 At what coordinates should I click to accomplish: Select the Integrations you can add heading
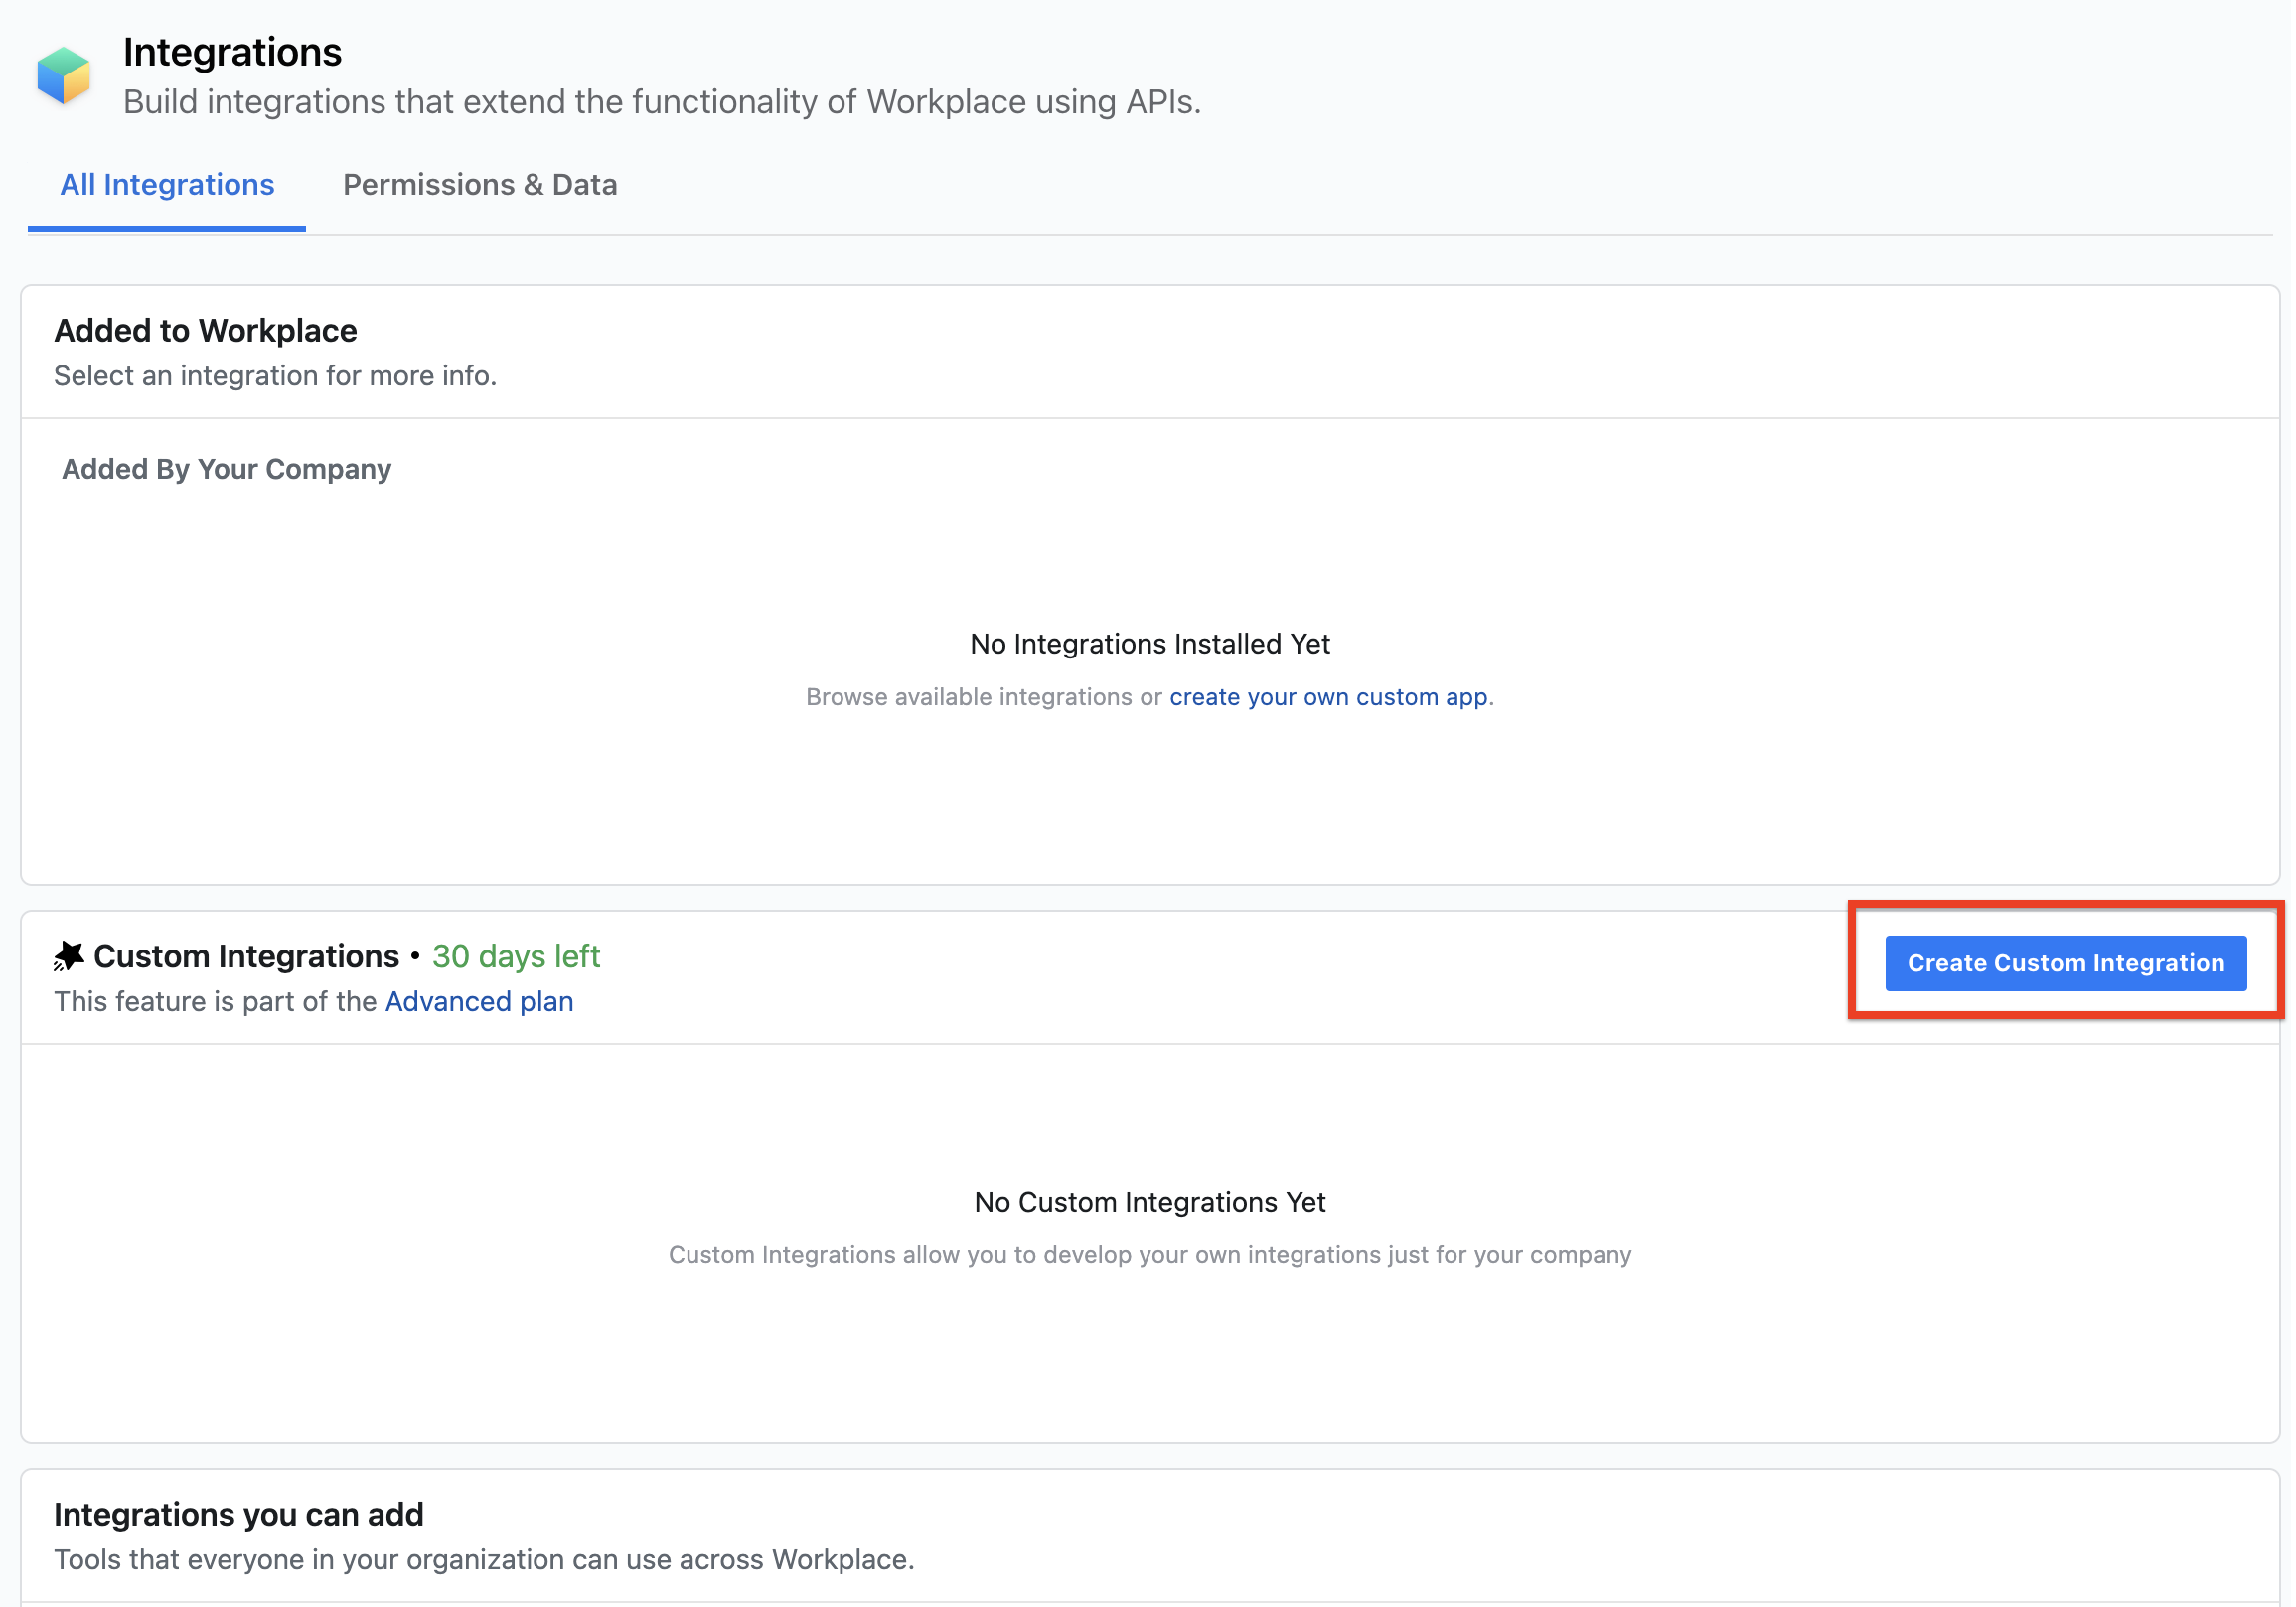pos(239,1514)
